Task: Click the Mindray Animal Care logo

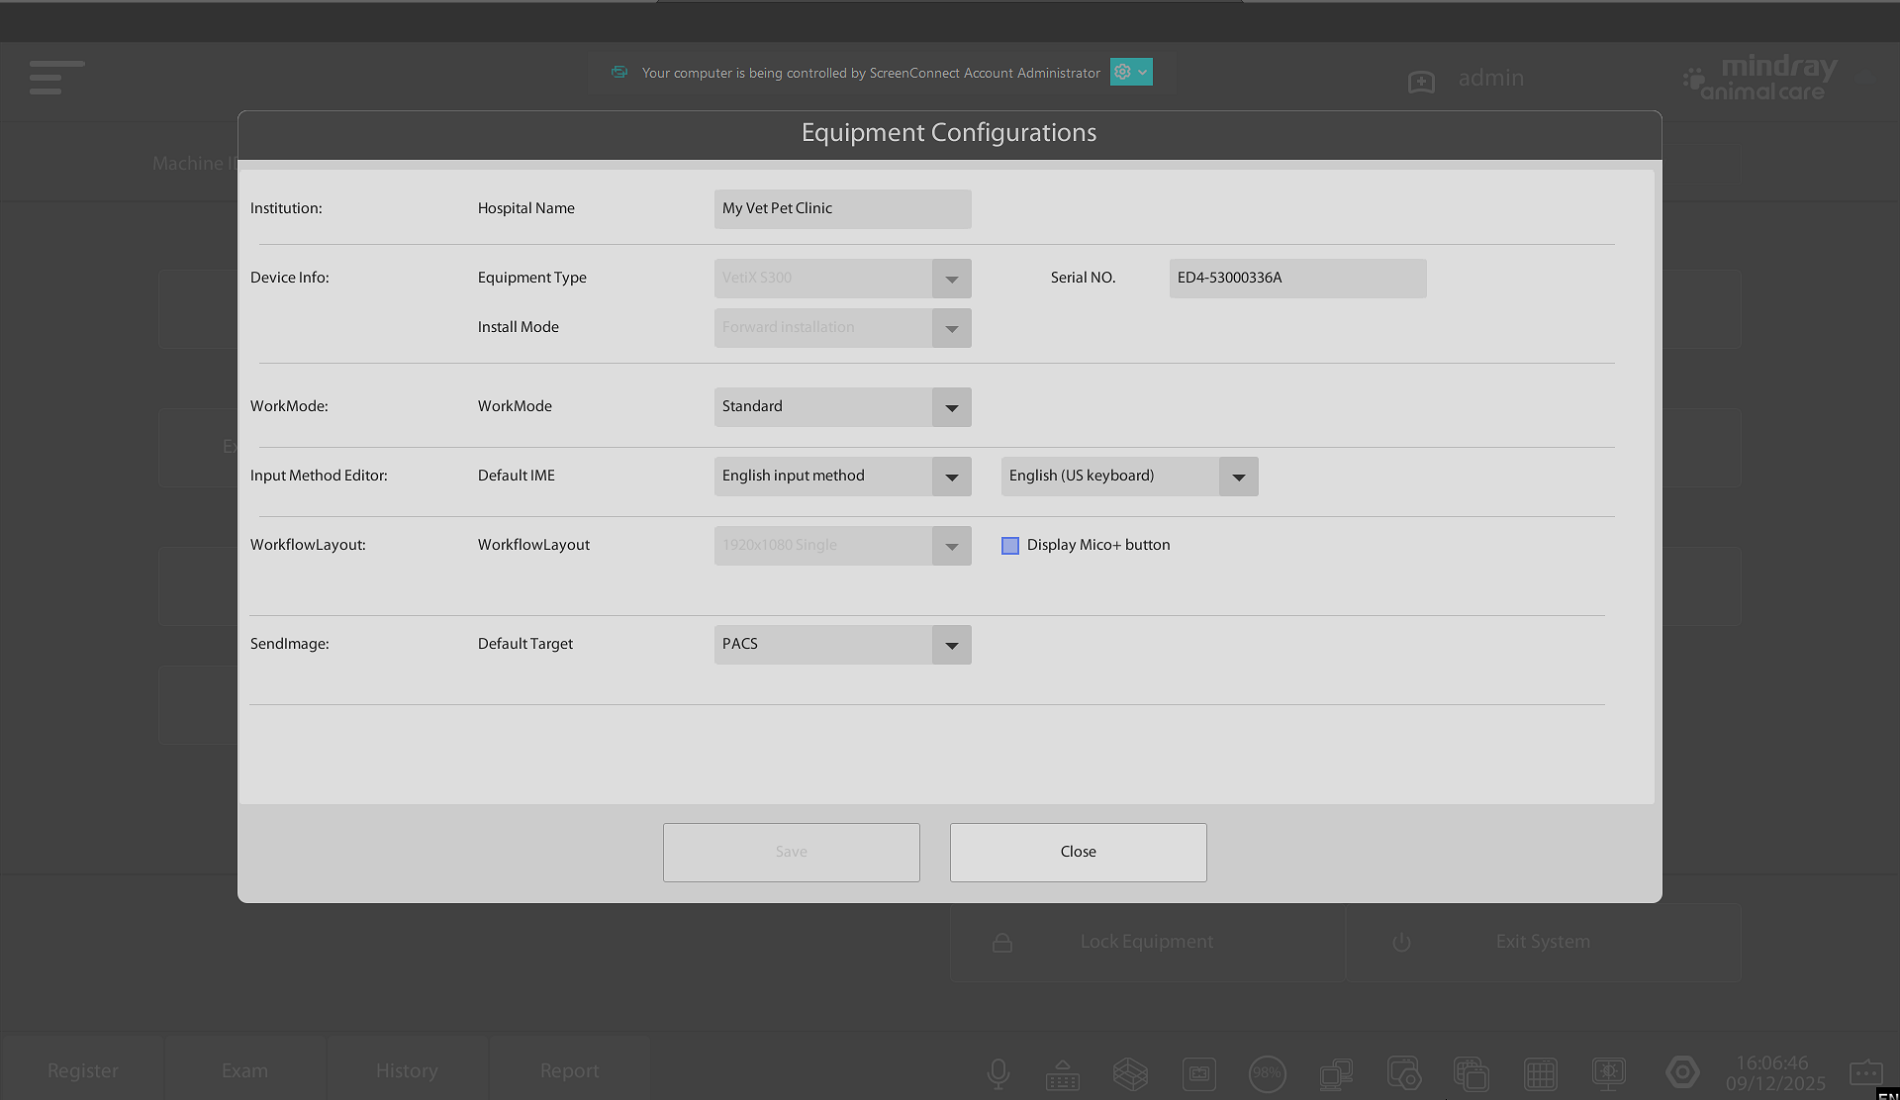Action: pyautogui.click(x=1761, y=77)
